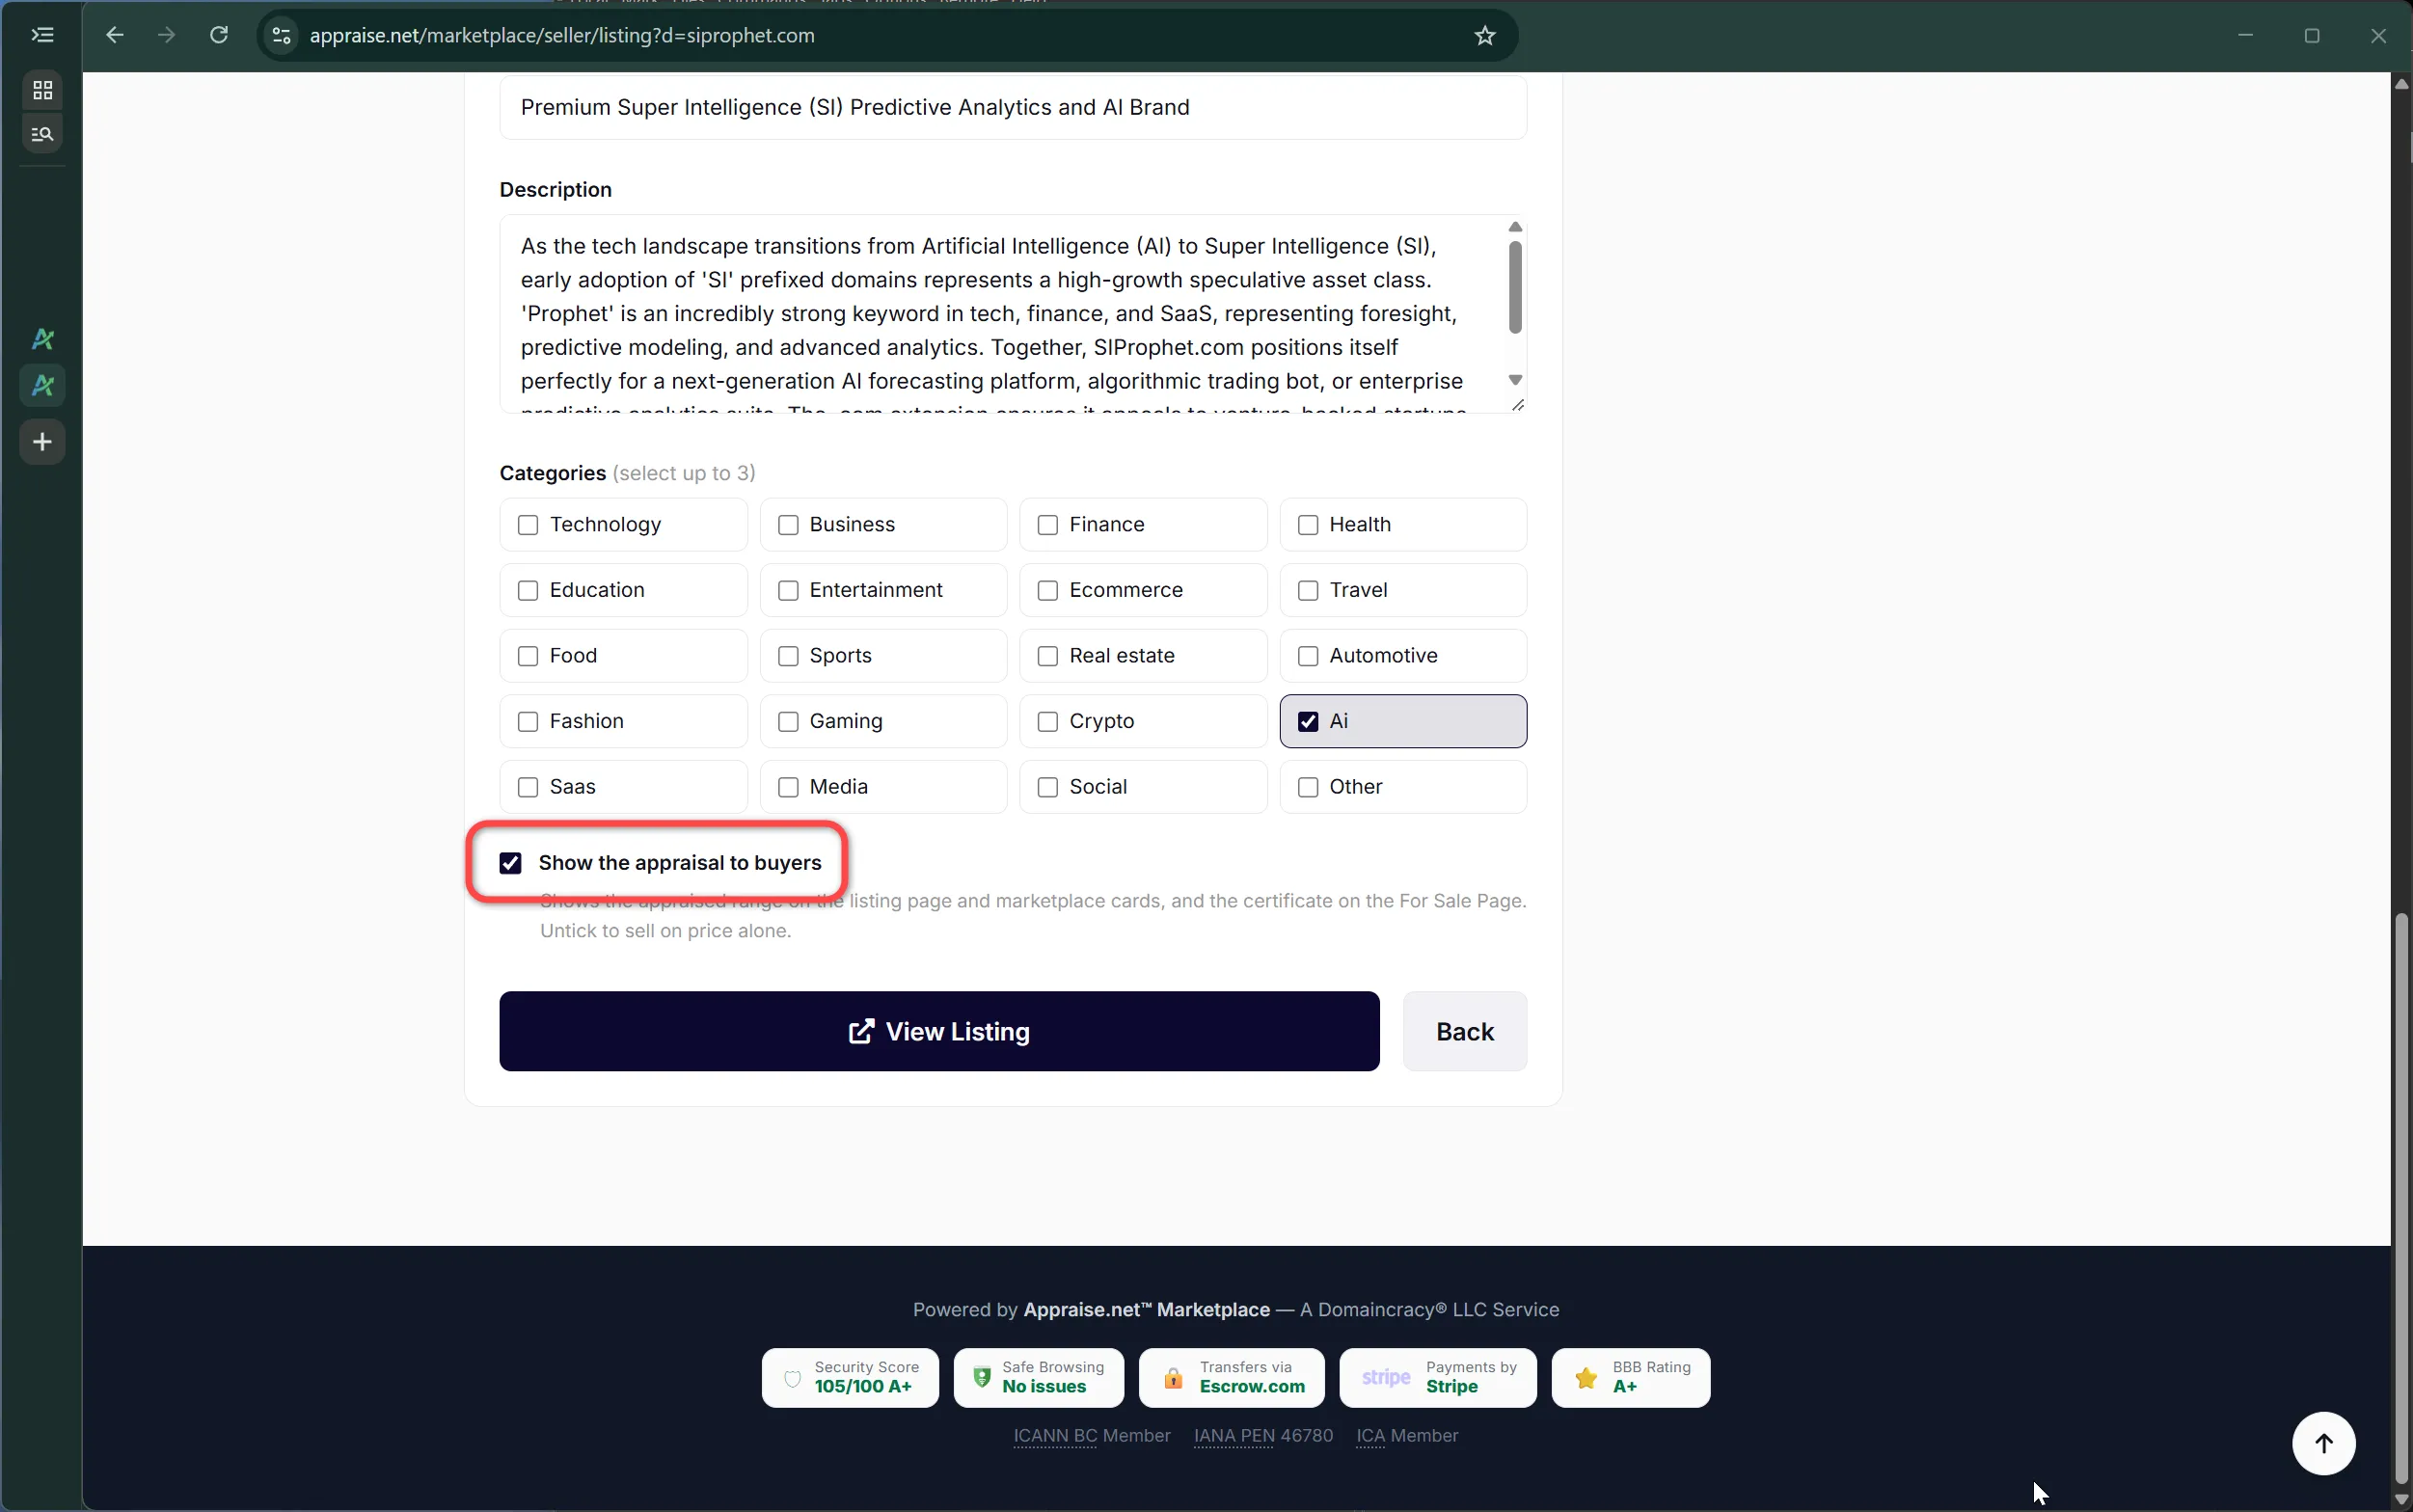2413x1512 pixels.
Task: Click the page scrollbar up arrow
Action: tap(2401, 83)
